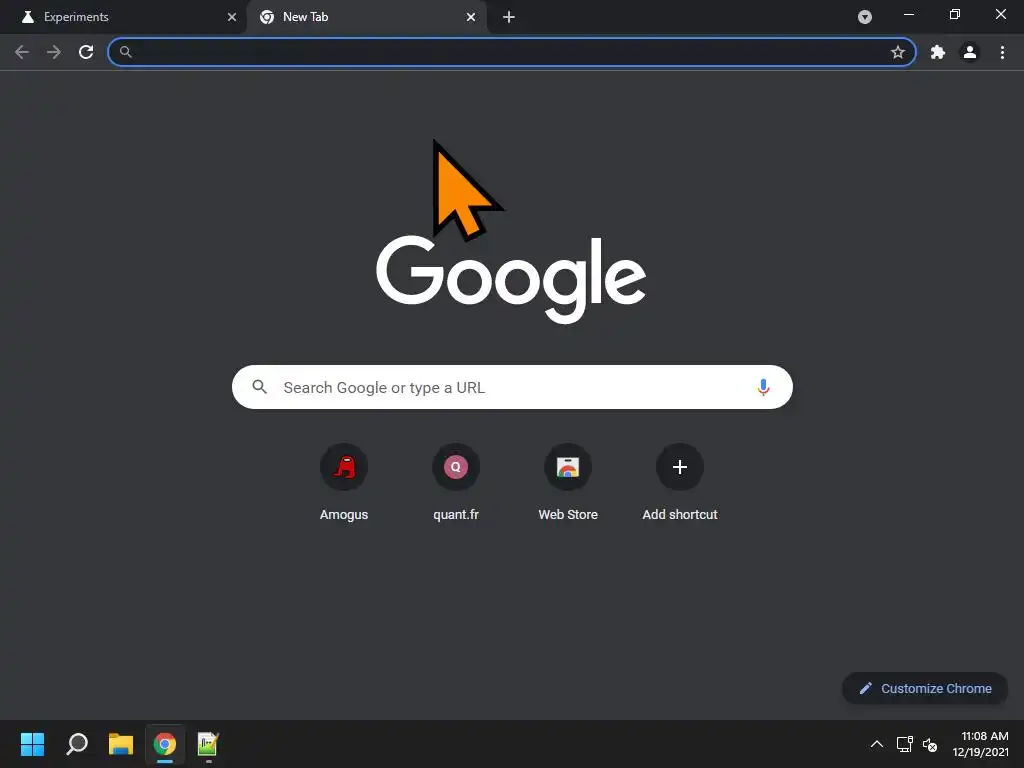Open the quant.fr shortcut
The image size is (1024, 768).
coord(456,483)
